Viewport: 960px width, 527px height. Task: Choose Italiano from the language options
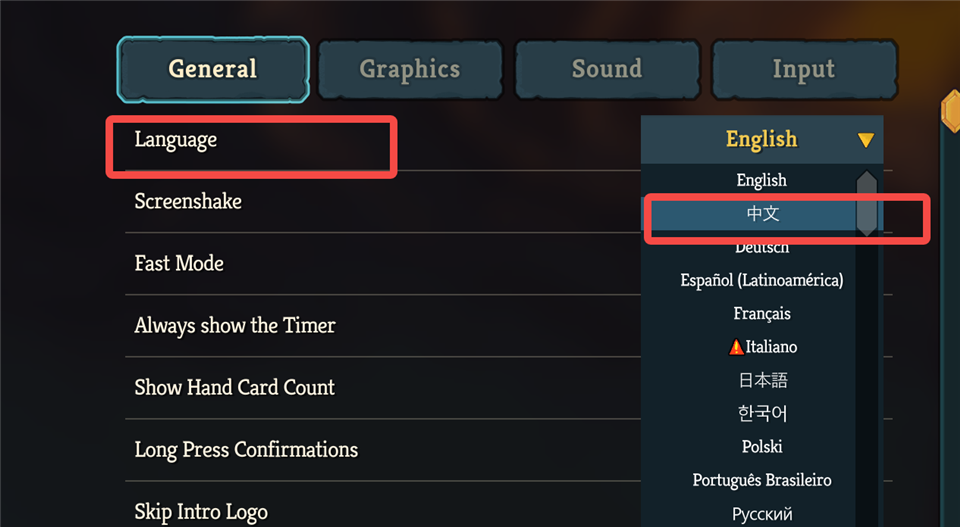(x=770, y=347)
